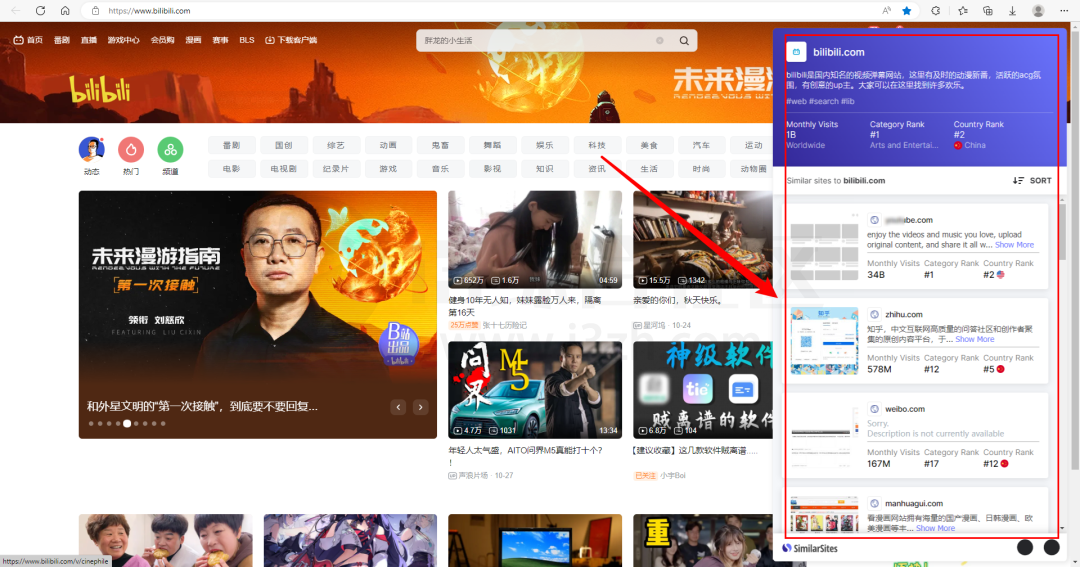The image size is (1080, 567).
Task: Open the browser extensions puzzle icon
Action: 935,10
